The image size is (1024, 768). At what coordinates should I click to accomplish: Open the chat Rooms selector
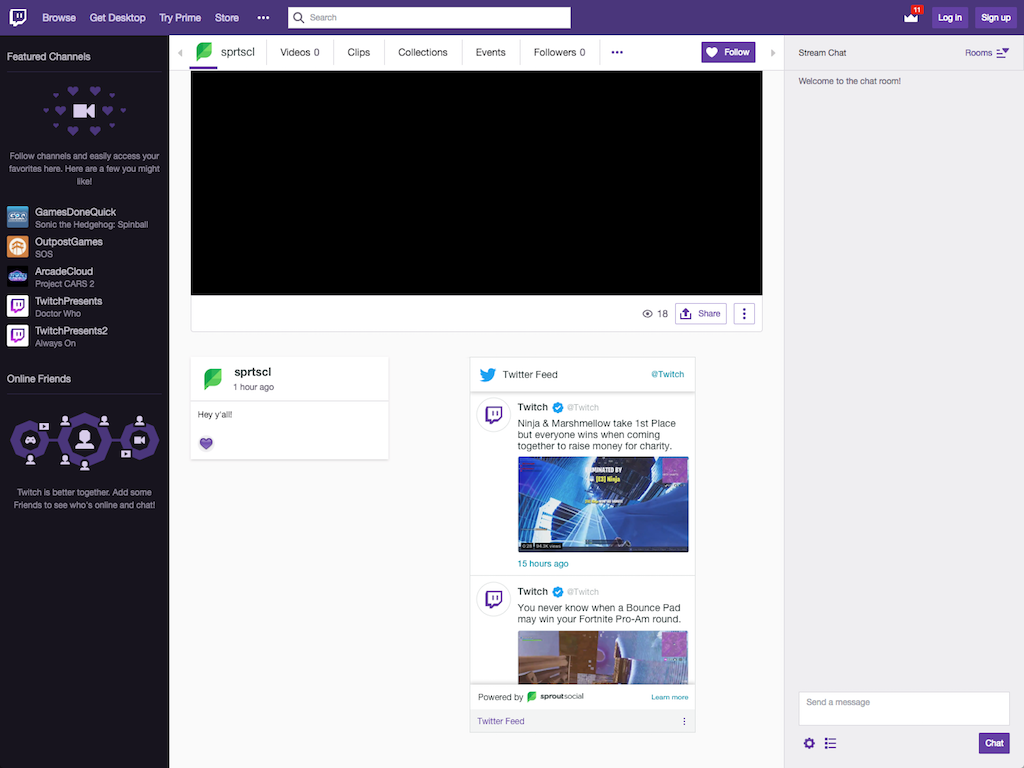pos(987,53)
